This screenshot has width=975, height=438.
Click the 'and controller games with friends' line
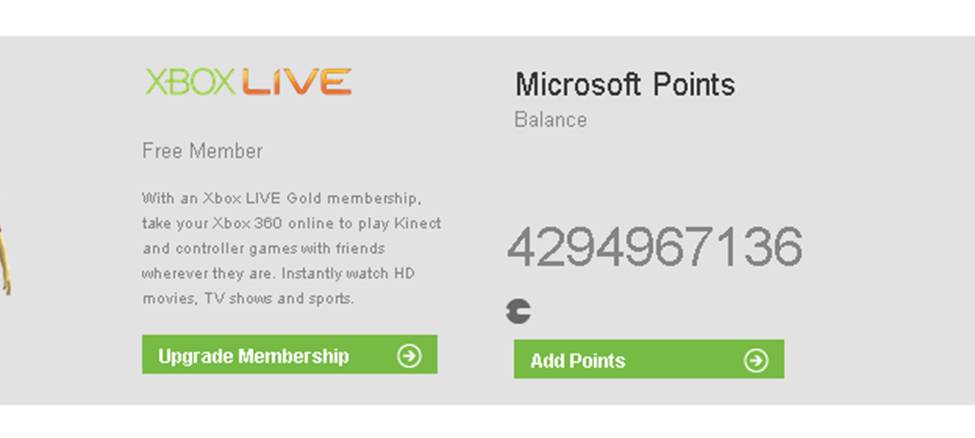264,249
